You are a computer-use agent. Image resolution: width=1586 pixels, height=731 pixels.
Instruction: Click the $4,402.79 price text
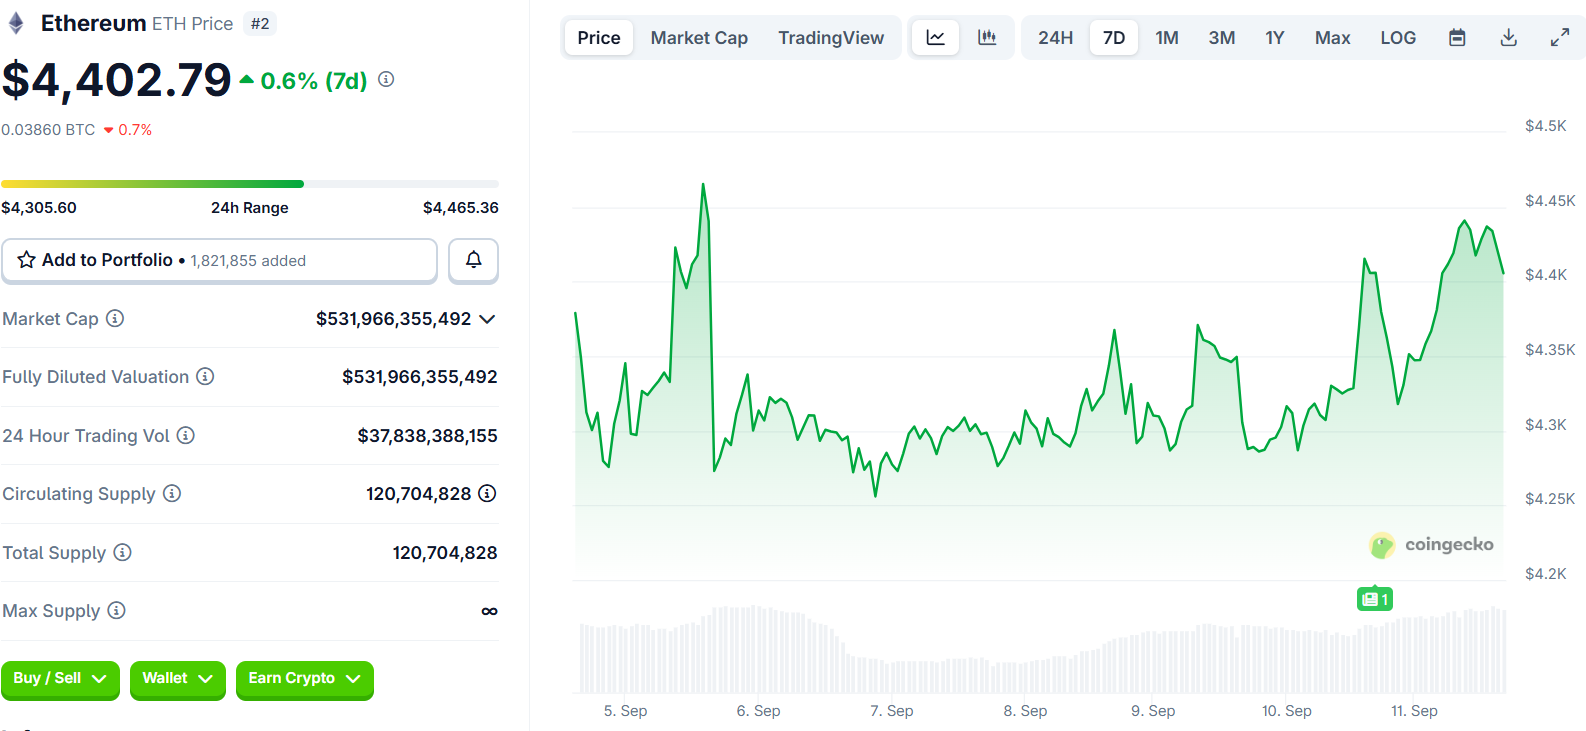point(117,80)
